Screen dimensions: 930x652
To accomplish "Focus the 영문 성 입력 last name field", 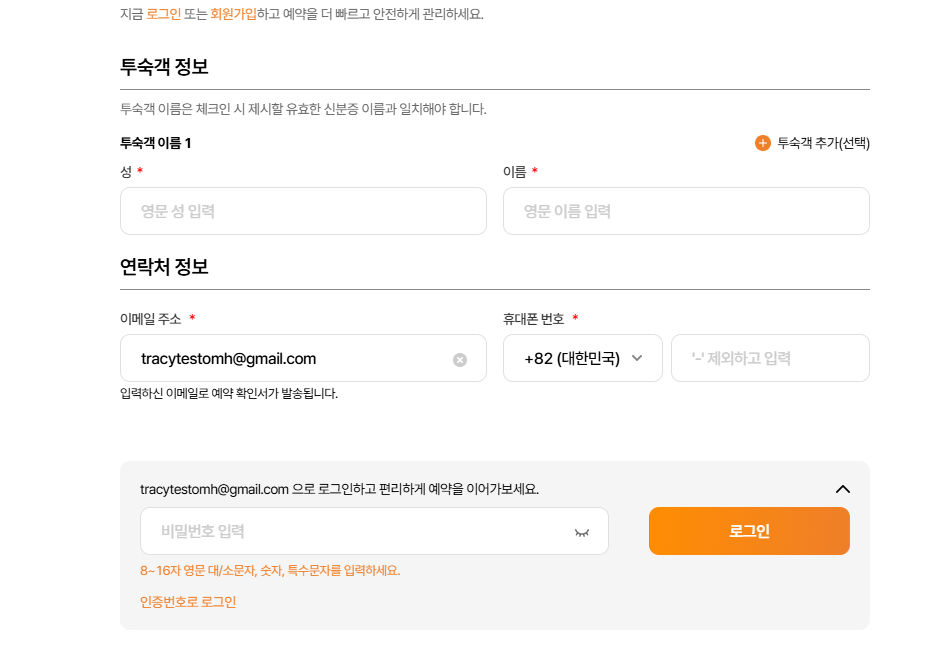I will [x=303, y=211].
